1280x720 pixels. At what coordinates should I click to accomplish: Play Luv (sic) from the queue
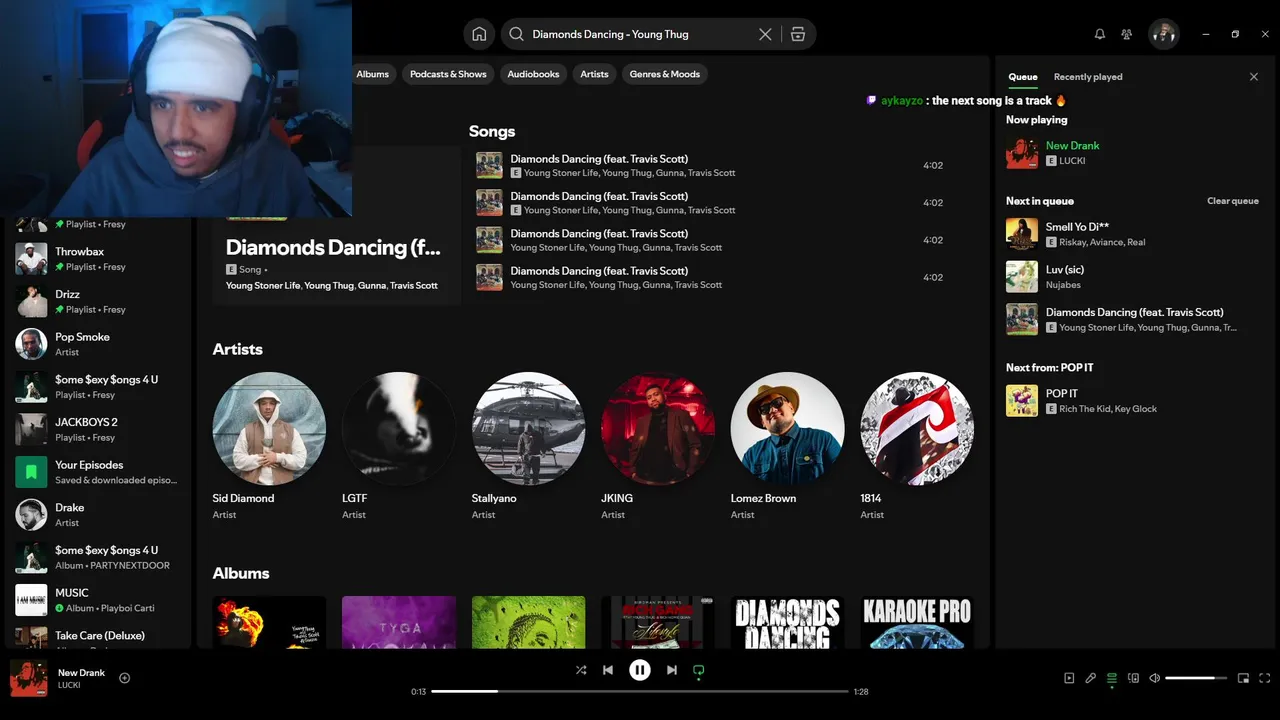pos(1133,277)
